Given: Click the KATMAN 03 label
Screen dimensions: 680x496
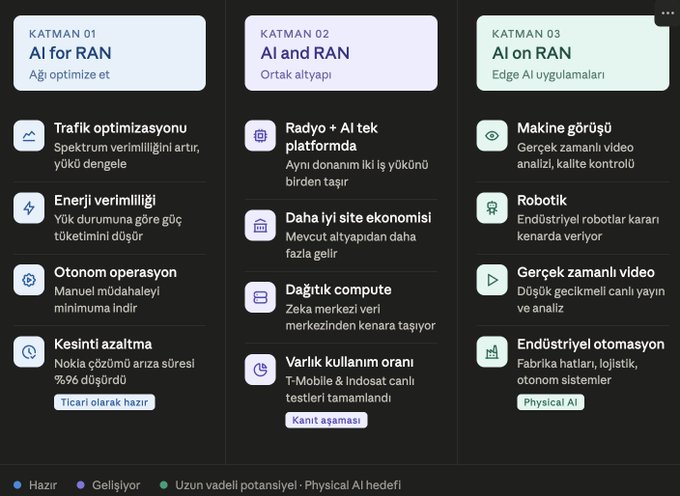Looking at the screenshot, I should pyautogui.click(x=526, y=34).
